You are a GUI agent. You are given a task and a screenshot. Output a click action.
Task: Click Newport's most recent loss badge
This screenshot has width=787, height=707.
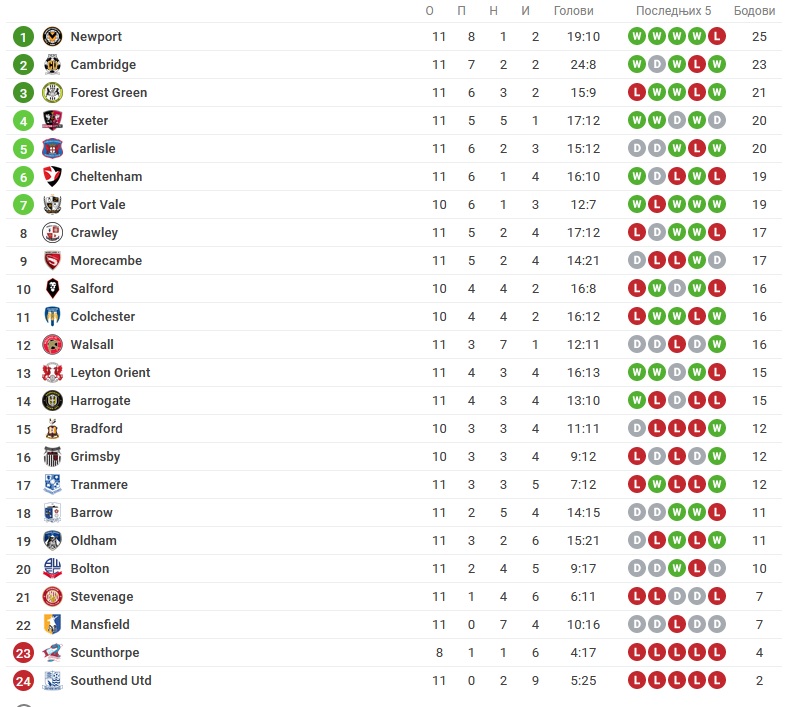coord(717,36)
